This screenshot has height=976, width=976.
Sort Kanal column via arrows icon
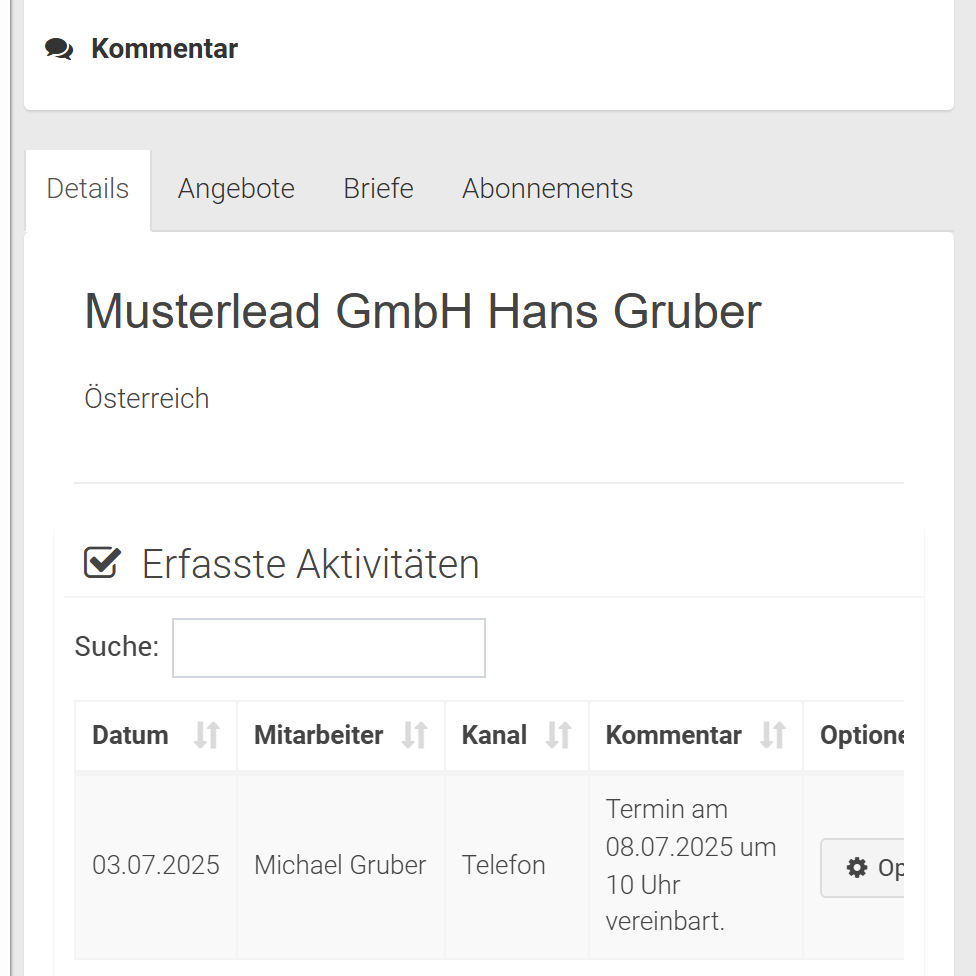click(558, 735)
